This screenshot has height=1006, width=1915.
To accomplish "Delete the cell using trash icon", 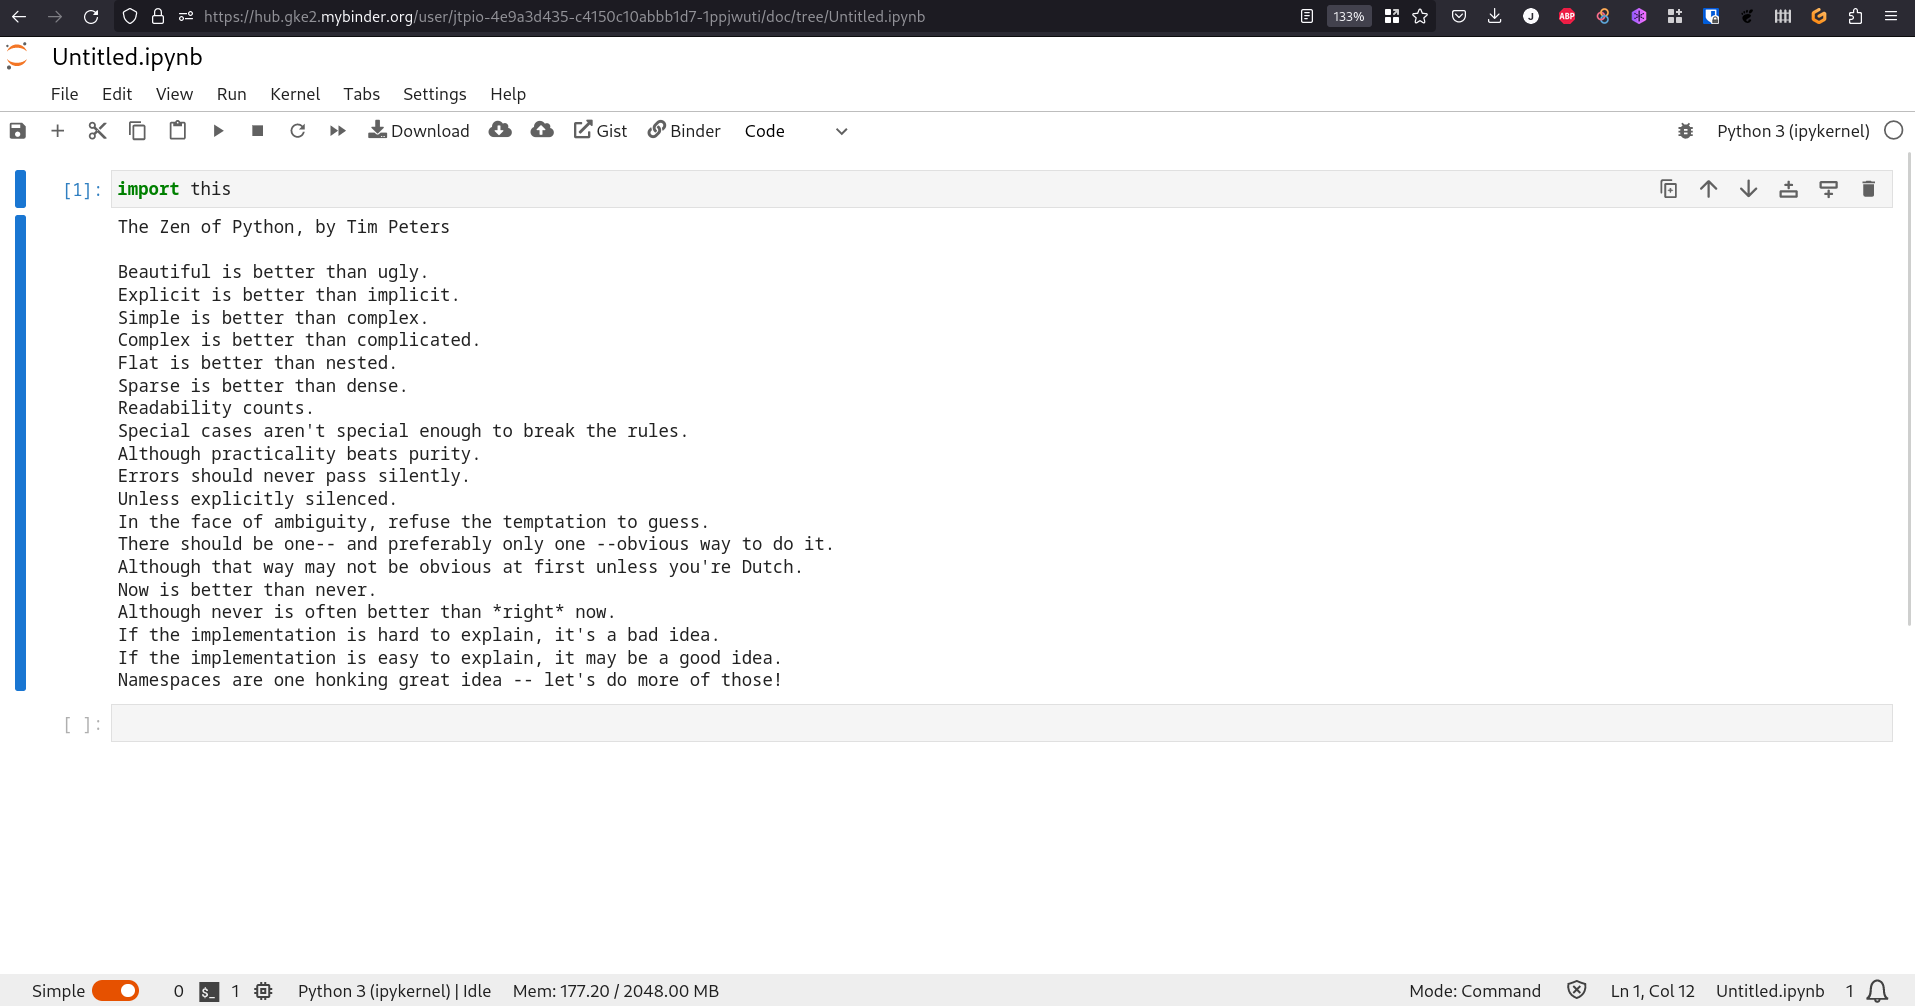I will [x=1868, y=188].
